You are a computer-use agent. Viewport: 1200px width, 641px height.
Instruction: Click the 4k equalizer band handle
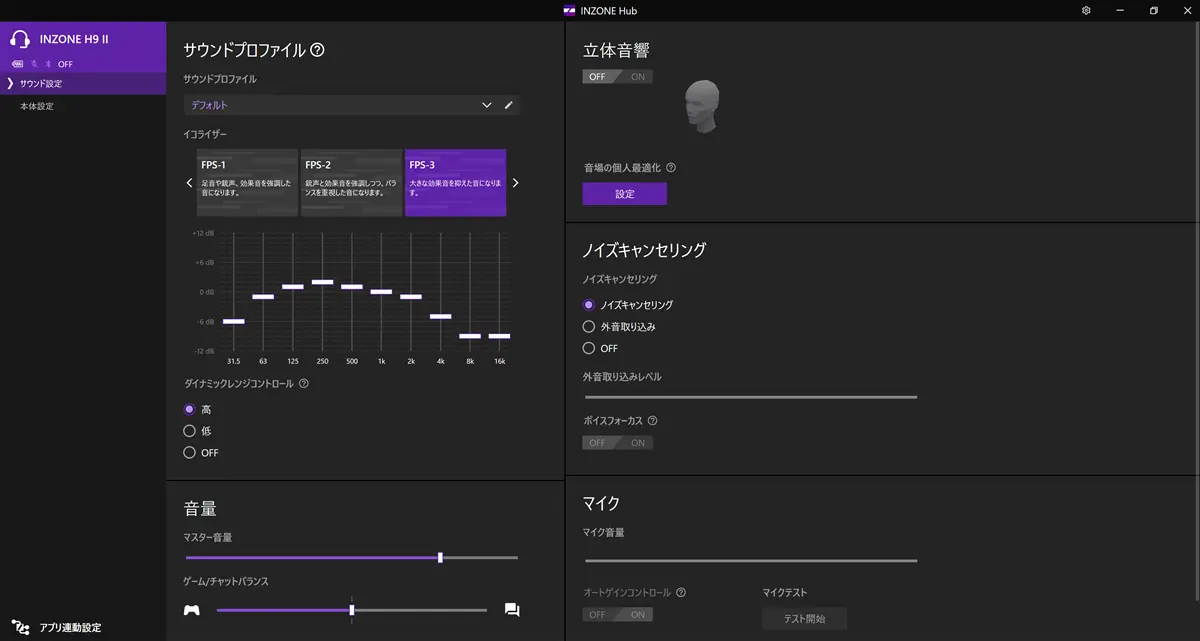pyautogui.click(x=441, y=316)
